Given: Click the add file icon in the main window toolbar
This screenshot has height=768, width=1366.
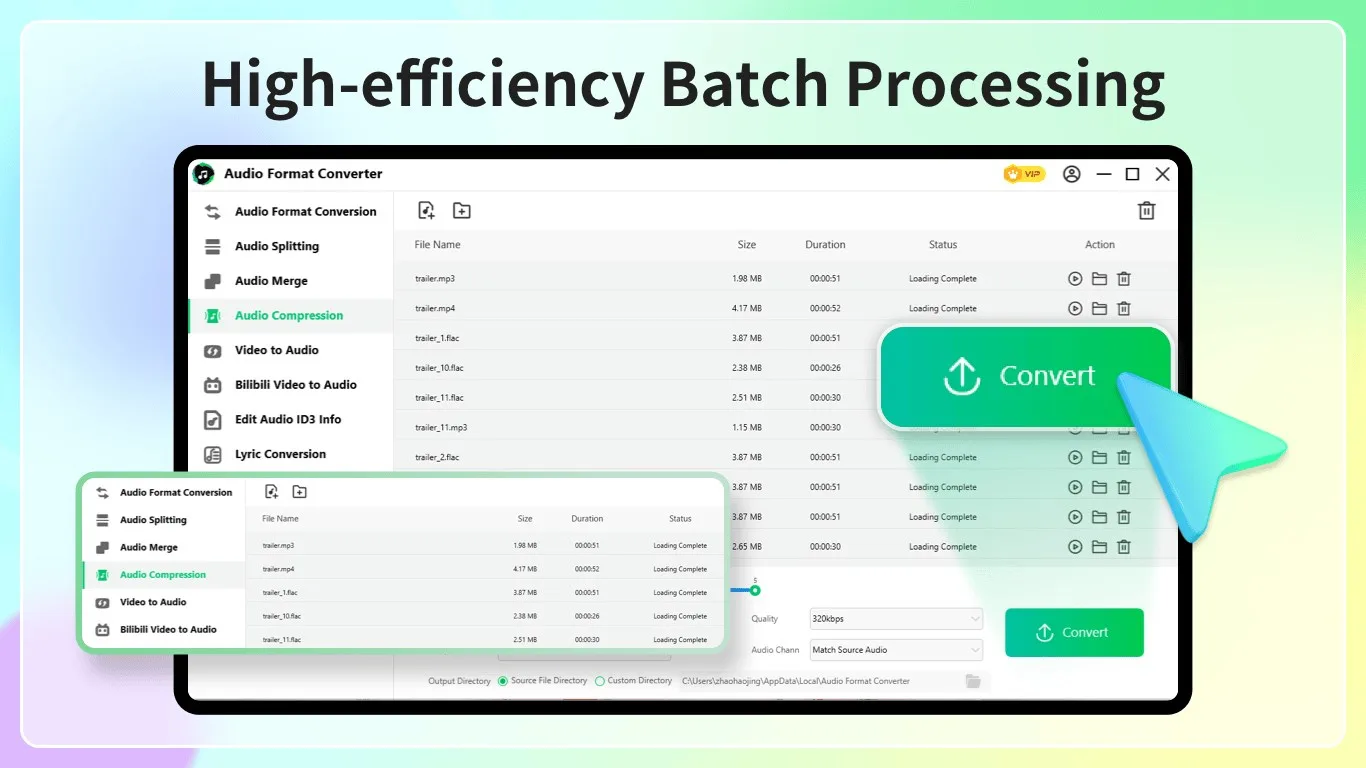Looking at the screenshot, I should [427, 210].
